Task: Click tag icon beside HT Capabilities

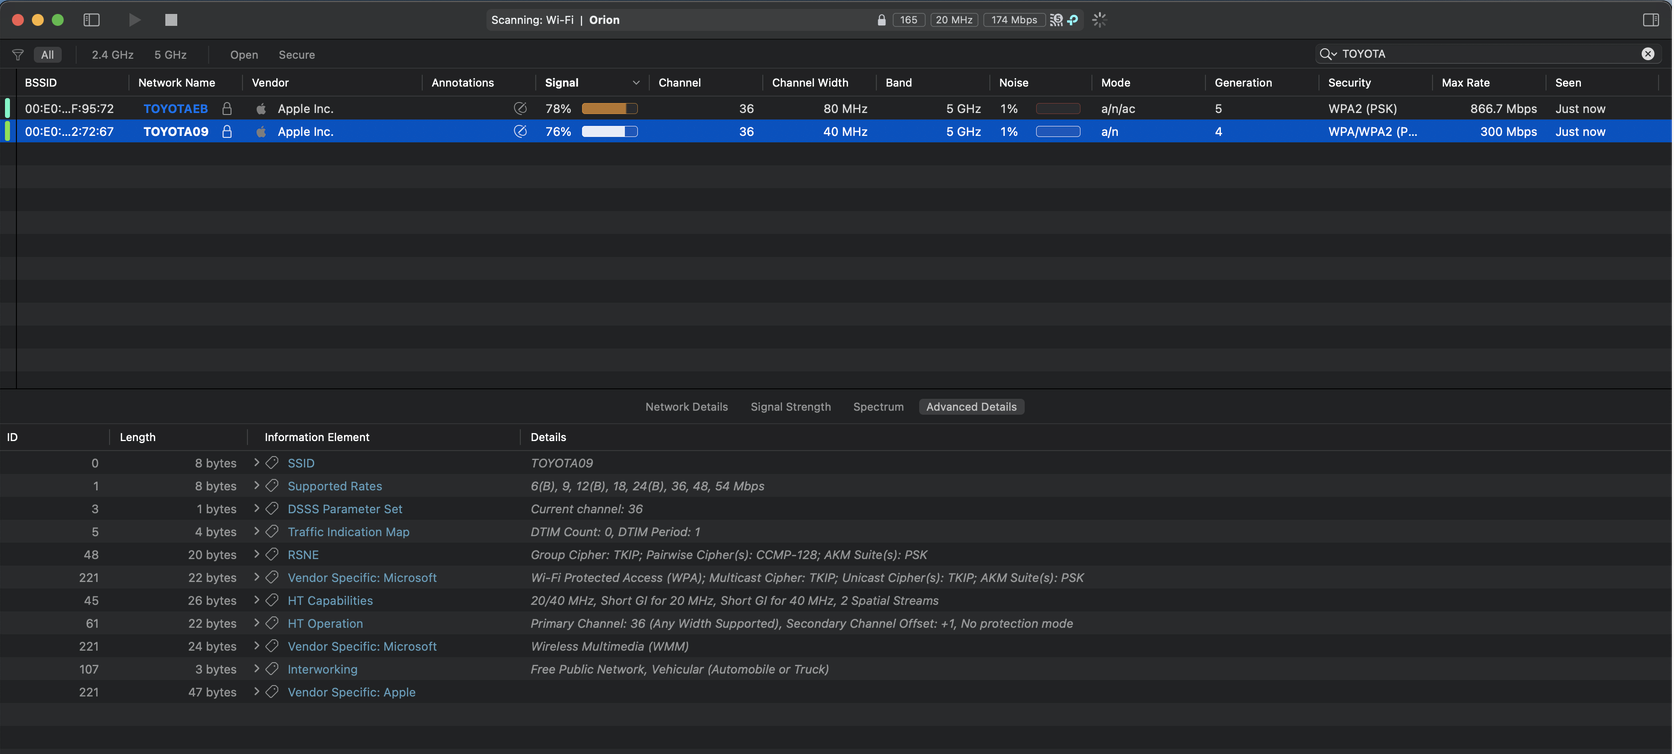Action: click(x=272, y=600)
